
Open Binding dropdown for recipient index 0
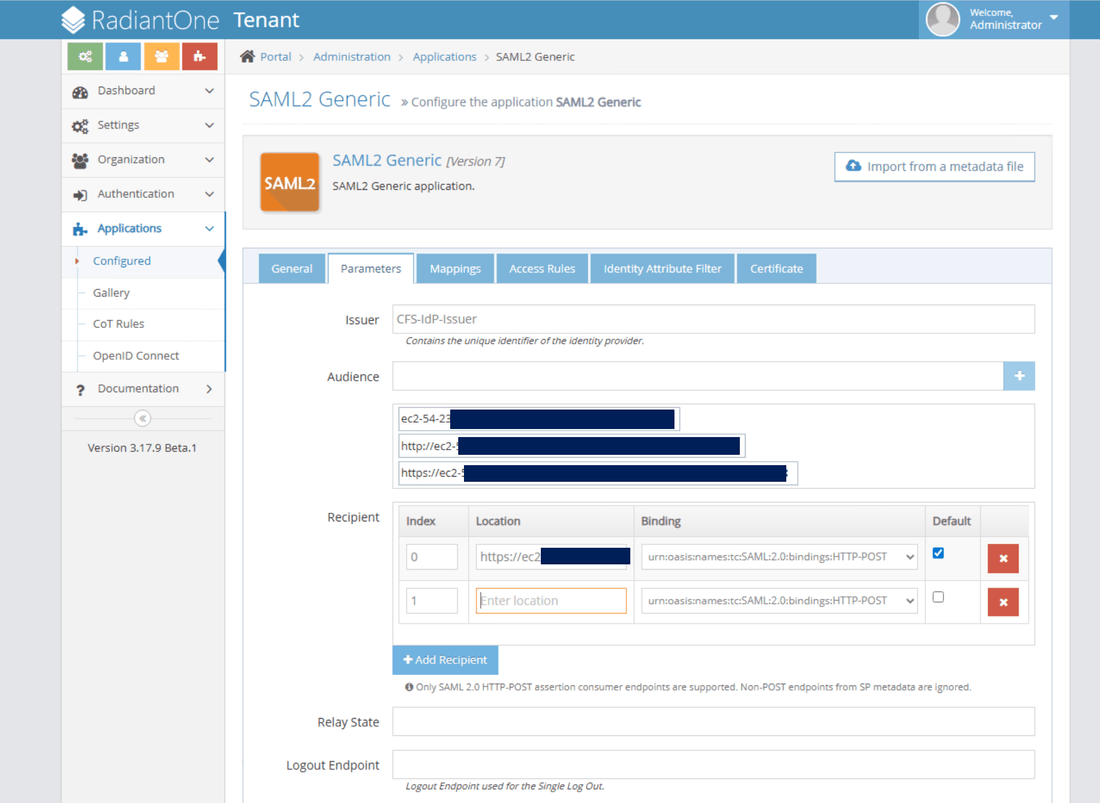coord(779,557)
